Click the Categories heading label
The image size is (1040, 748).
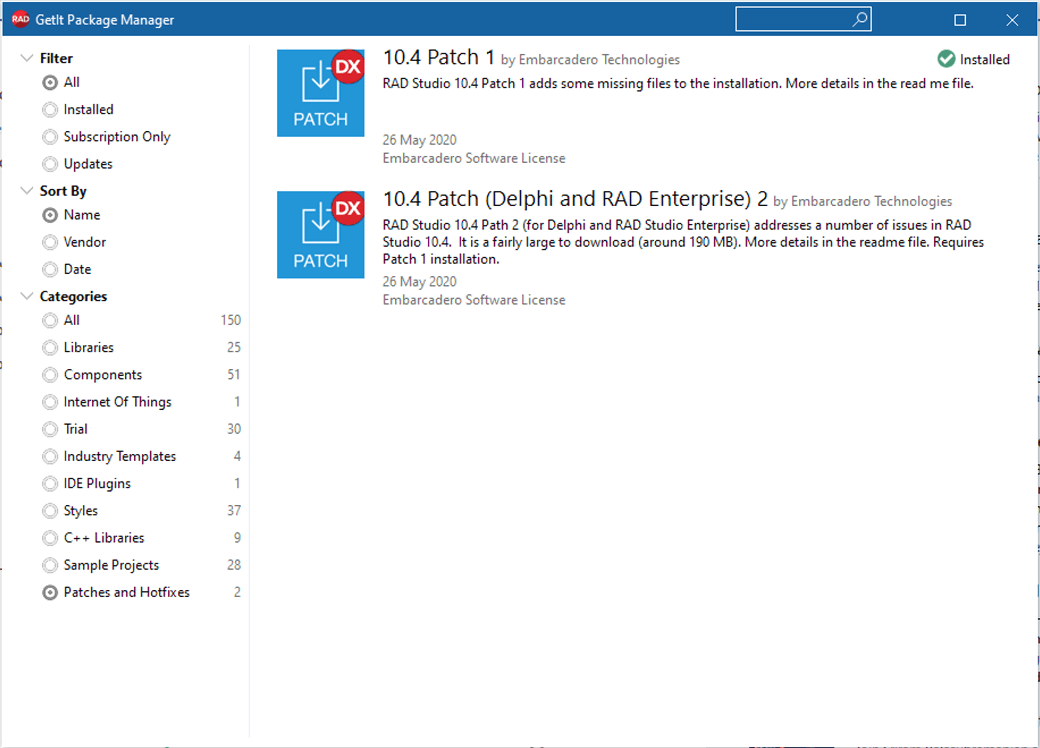point(73,296)
